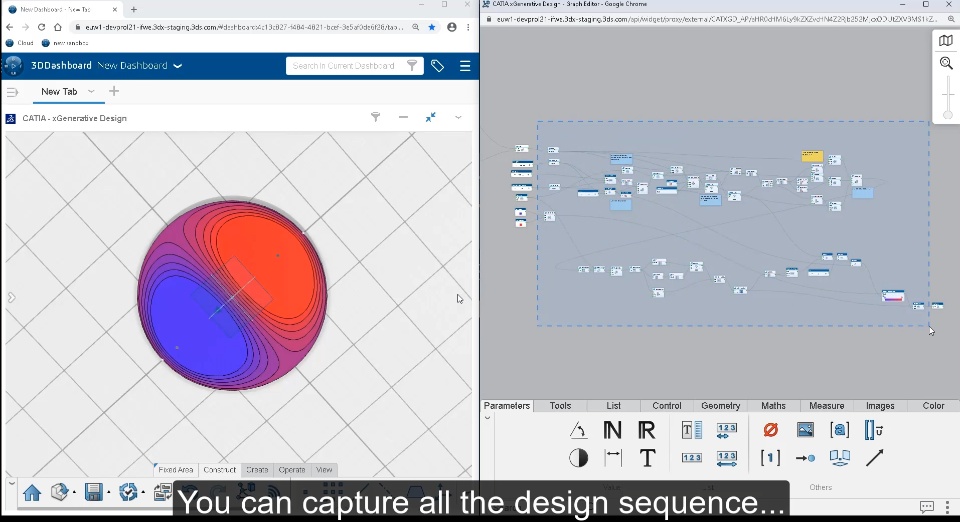
Task: Insert the 123 series with double arrows
Action: [727, 430]
